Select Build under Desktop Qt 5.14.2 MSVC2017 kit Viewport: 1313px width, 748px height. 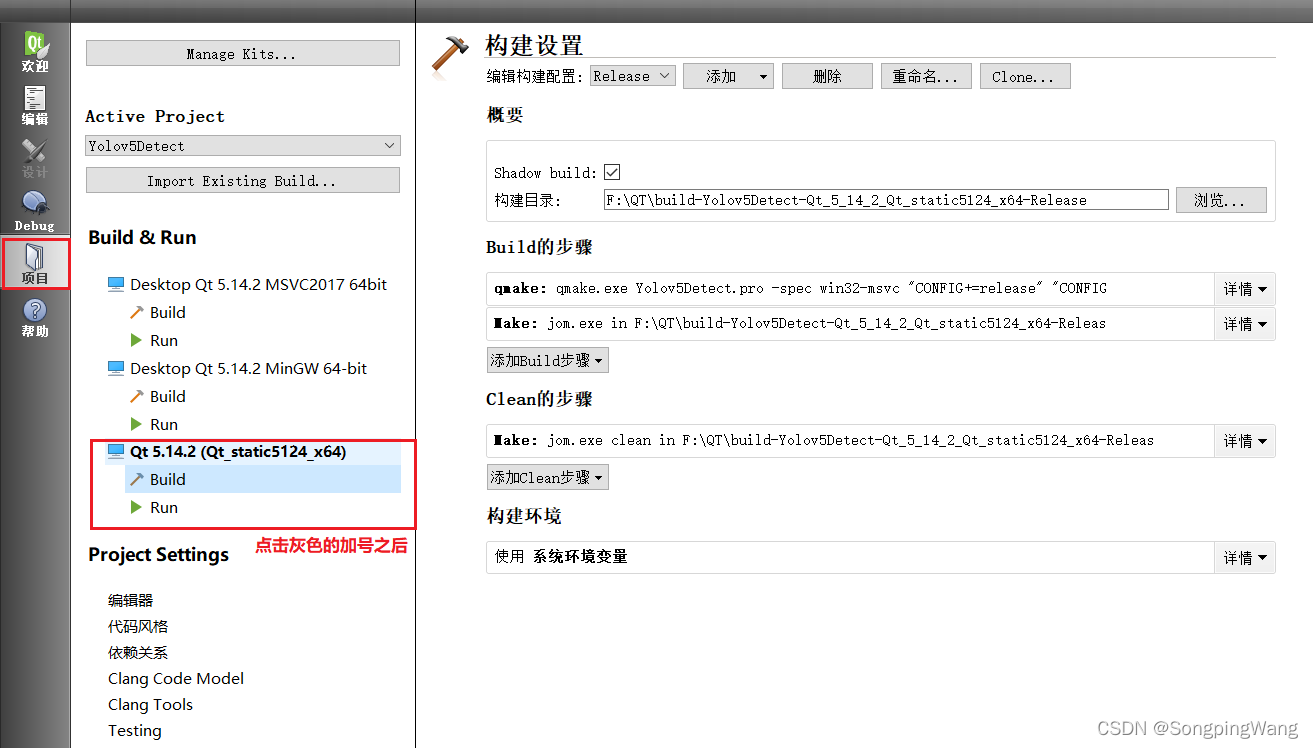point(166,312)
